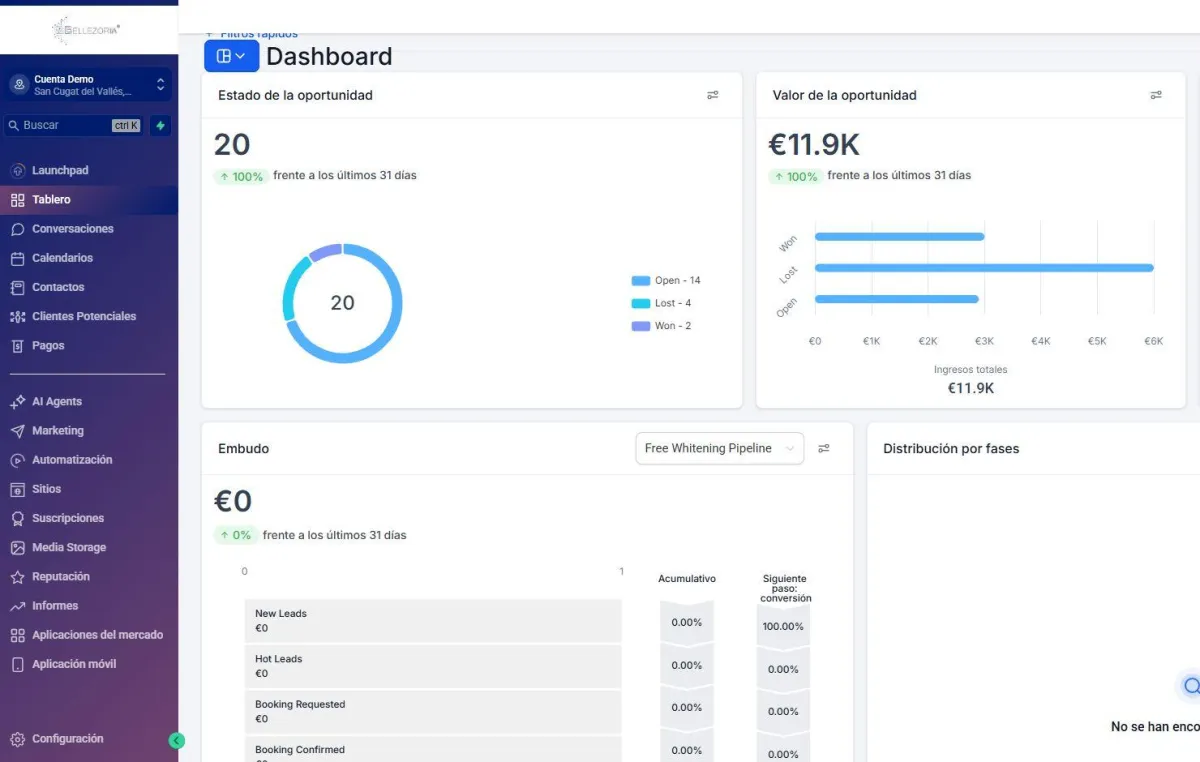Click the Open bar in value chart
This screenshot has width=1200, height=762.
click(x=896, y=299)
